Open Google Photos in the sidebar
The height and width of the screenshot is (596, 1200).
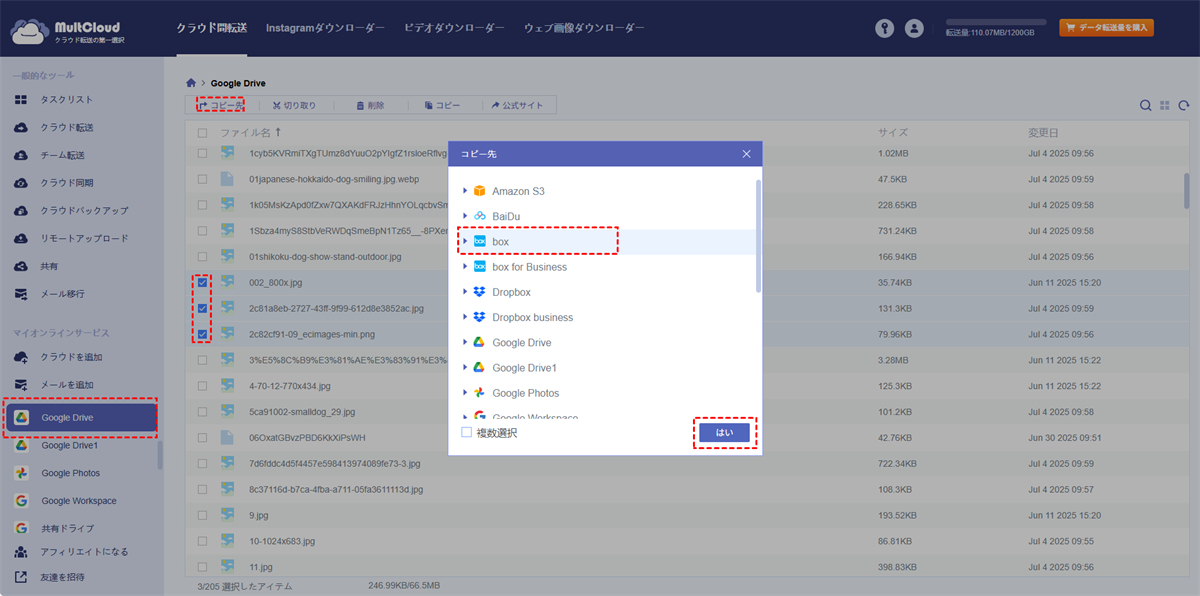[70, 473]
